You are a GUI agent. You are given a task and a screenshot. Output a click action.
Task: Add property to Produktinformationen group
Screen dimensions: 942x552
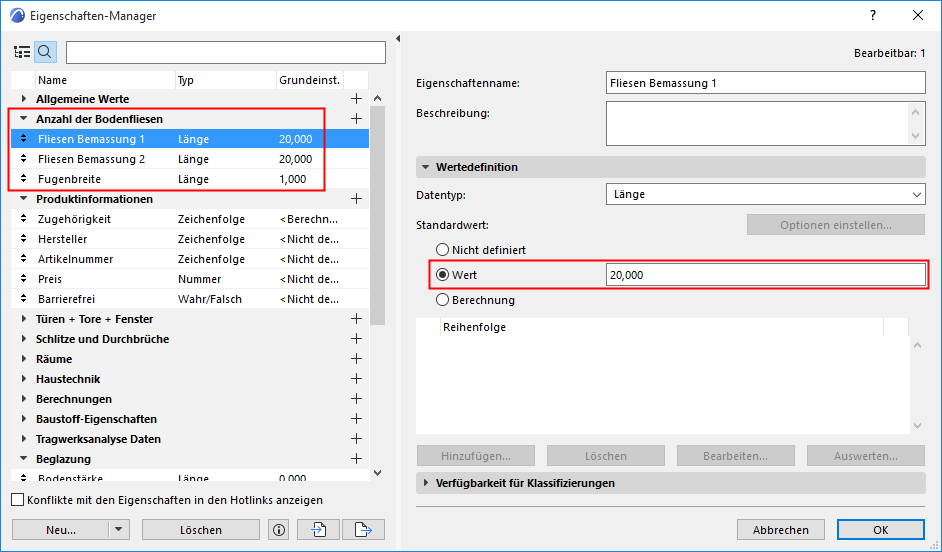[356, 199]
